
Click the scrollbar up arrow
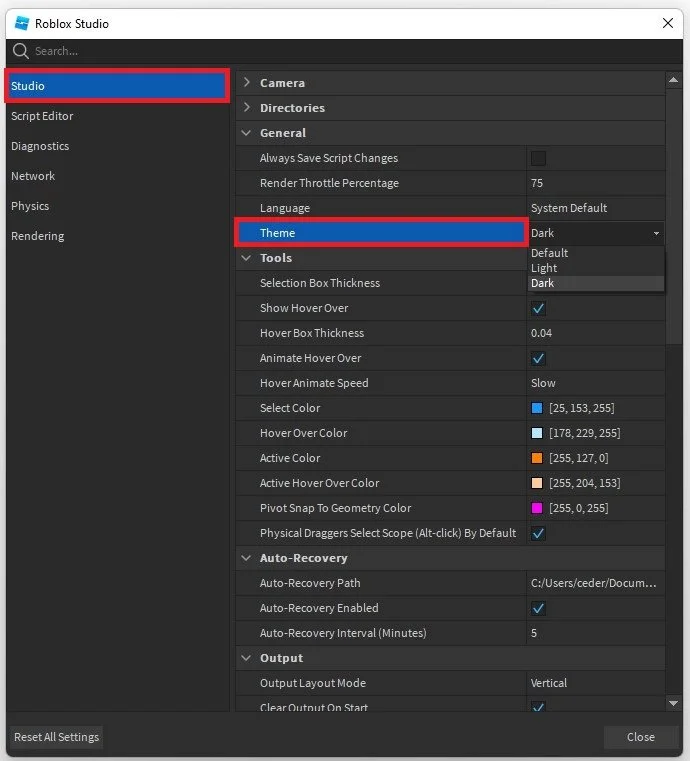pos(674,80)
